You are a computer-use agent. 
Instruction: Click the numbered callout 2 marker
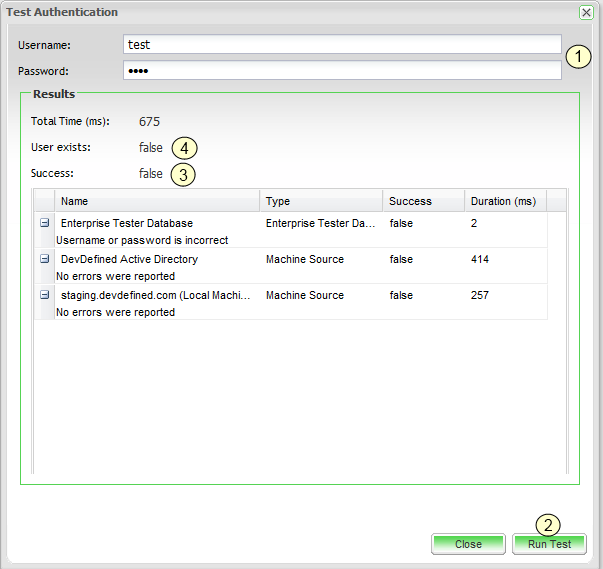pyautogui.click(x=548, y=524)
